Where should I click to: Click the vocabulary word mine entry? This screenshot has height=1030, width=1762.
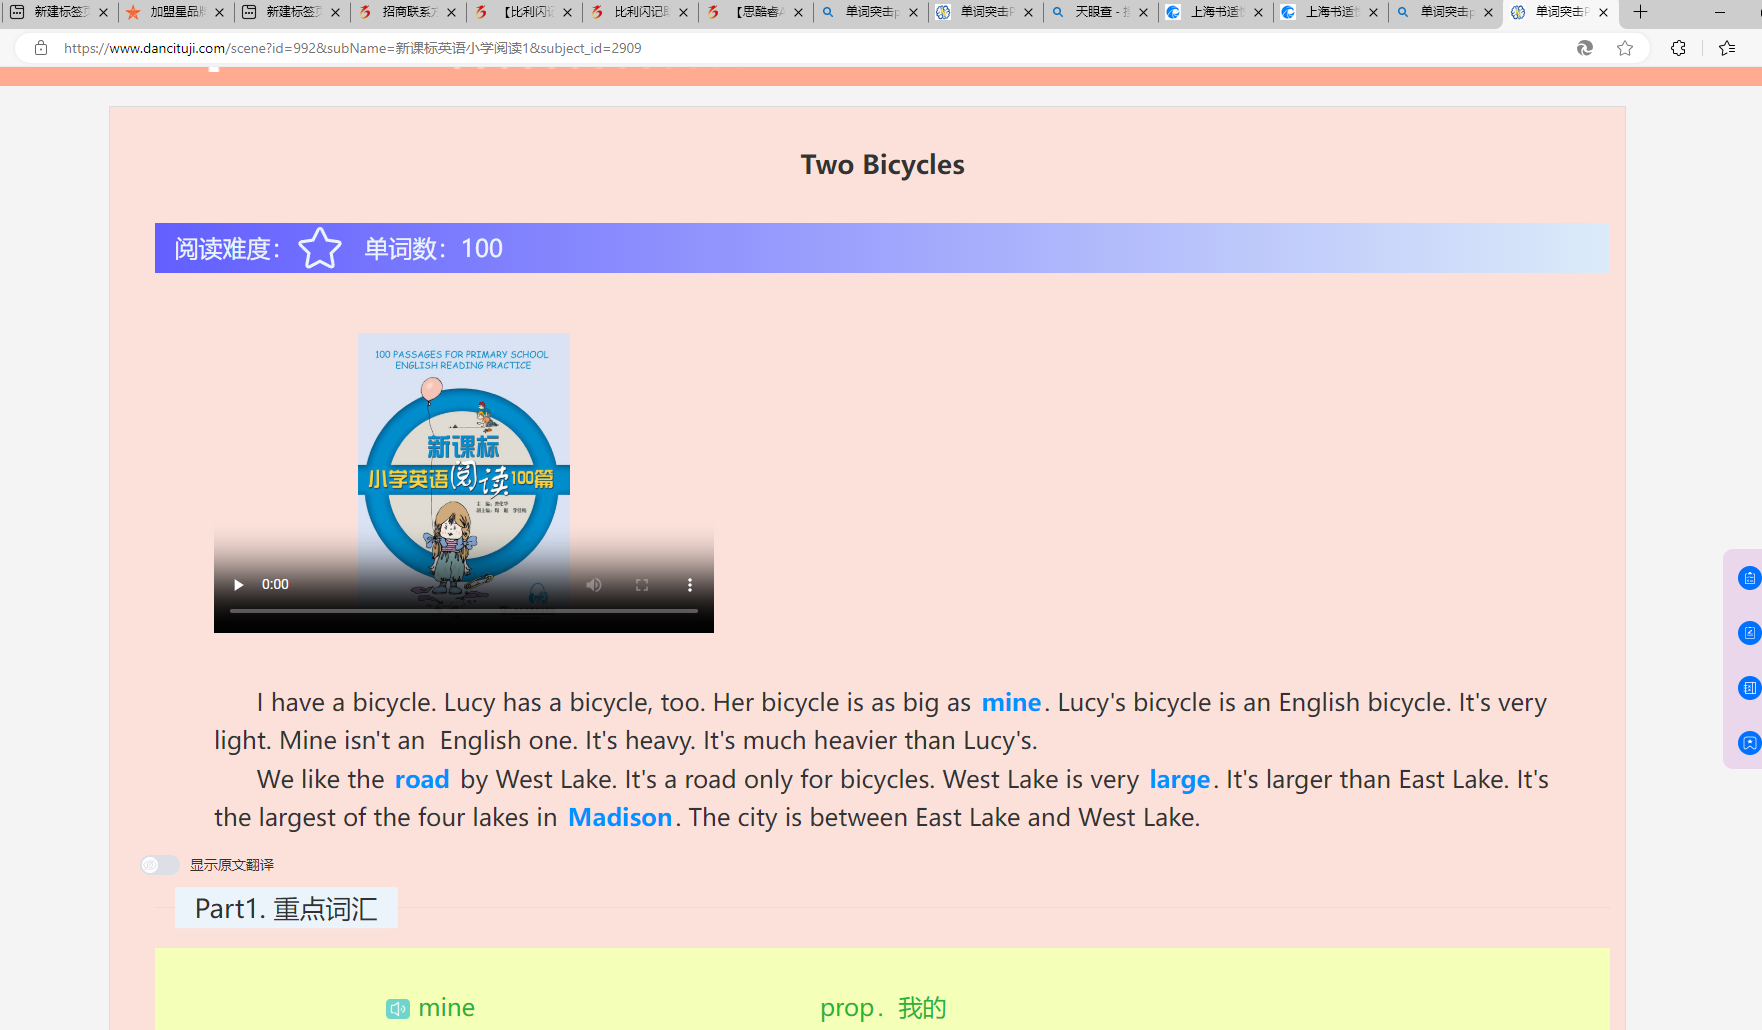pyautogui.click(x=446, y=1008)
